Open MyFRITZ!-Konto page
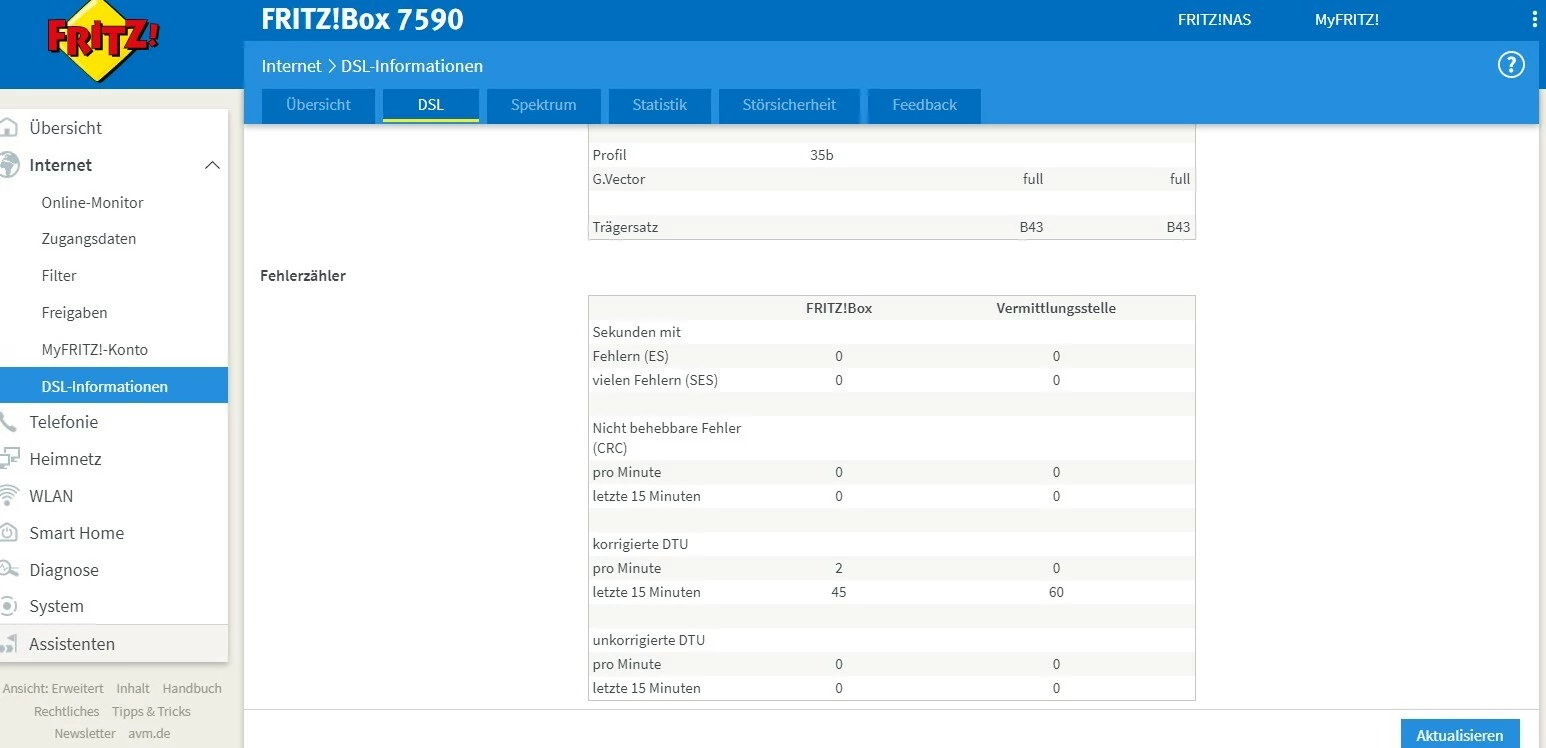The width and height of the screenshot is (1546, 748). [x=95, y=350]
